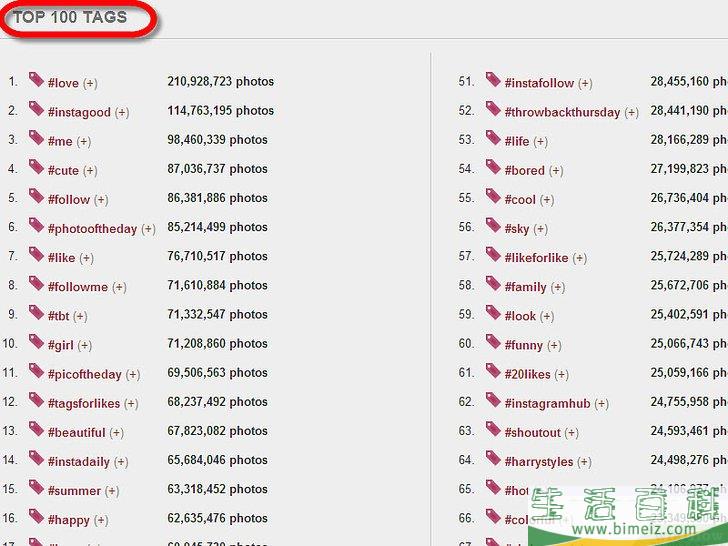728x546 pixels.
Task: Open the #happy hashtag link
Action: point(68,520)
